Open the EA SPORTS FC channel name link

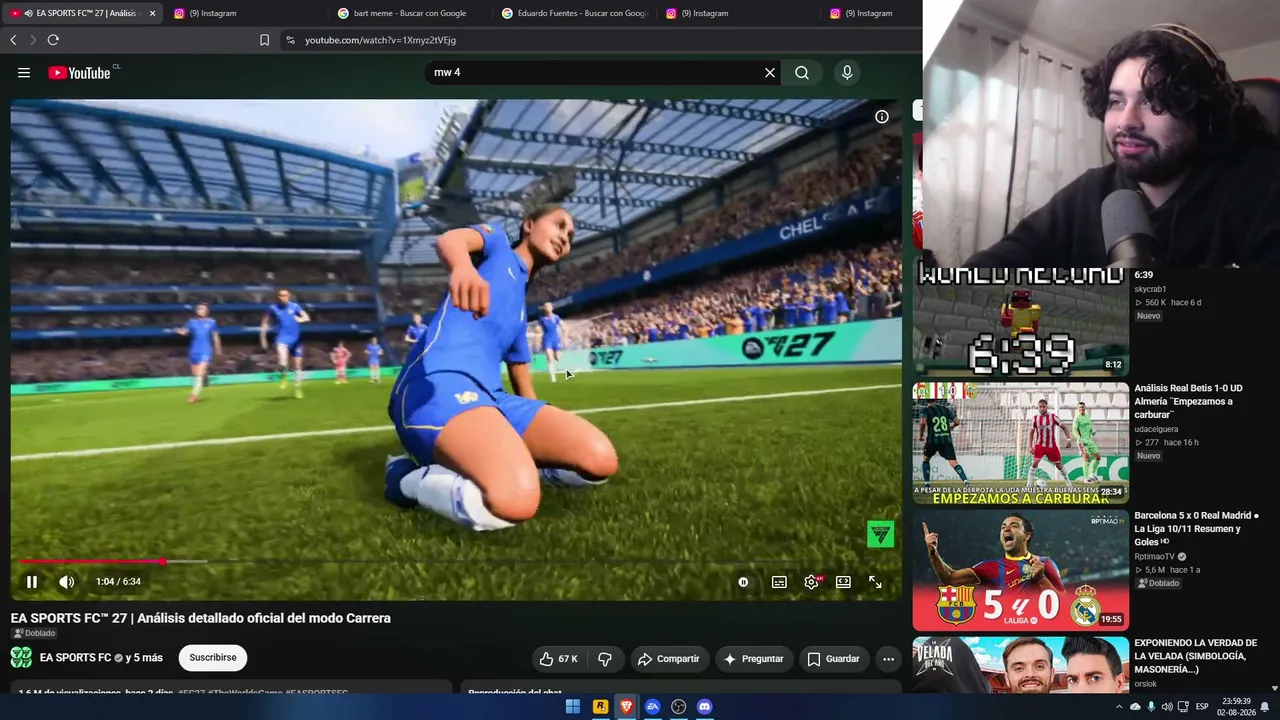(x=76, y=658)
